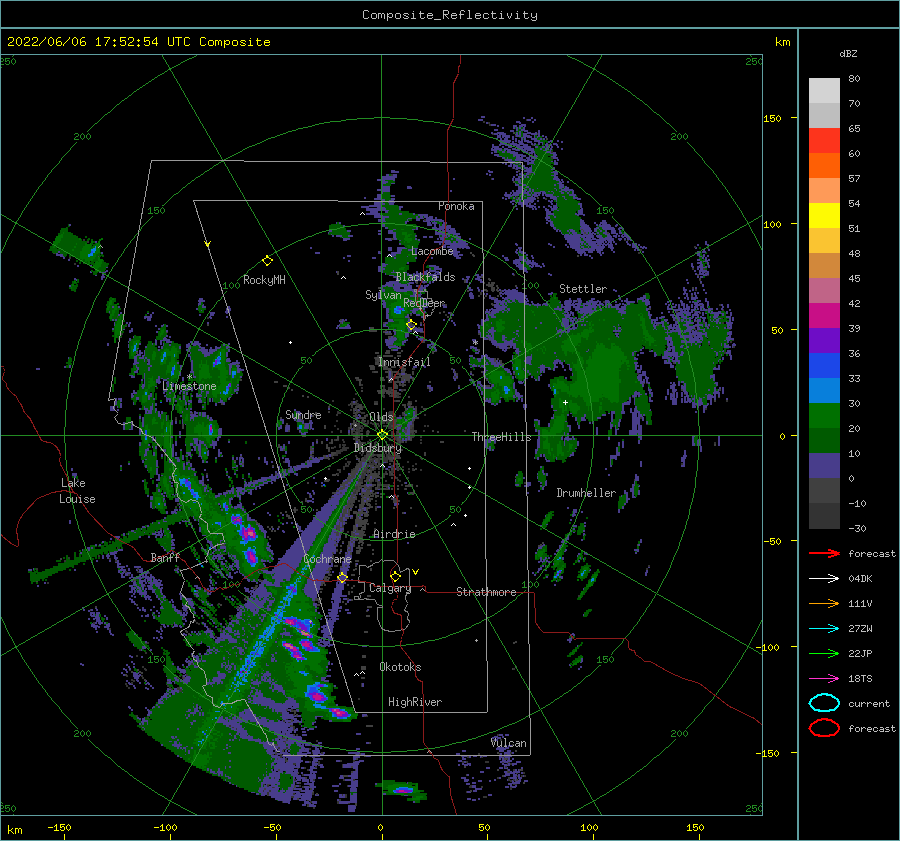This screenshot has width=900, height=841.
Task: Click the Lake Louise label
Action: (x=77, y=491)
